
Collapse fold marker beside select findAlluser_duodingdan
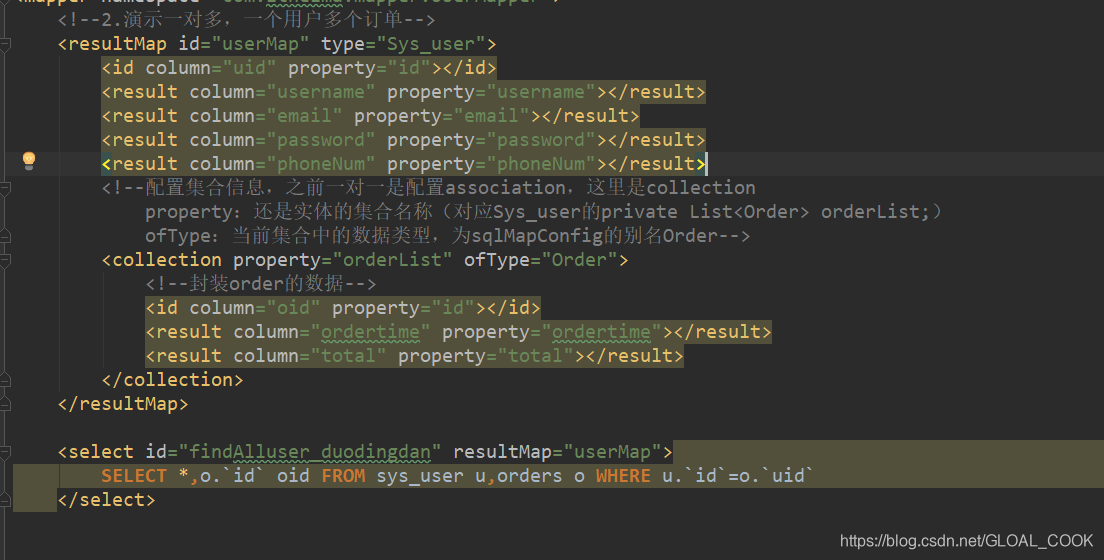[x=5, y=452]
